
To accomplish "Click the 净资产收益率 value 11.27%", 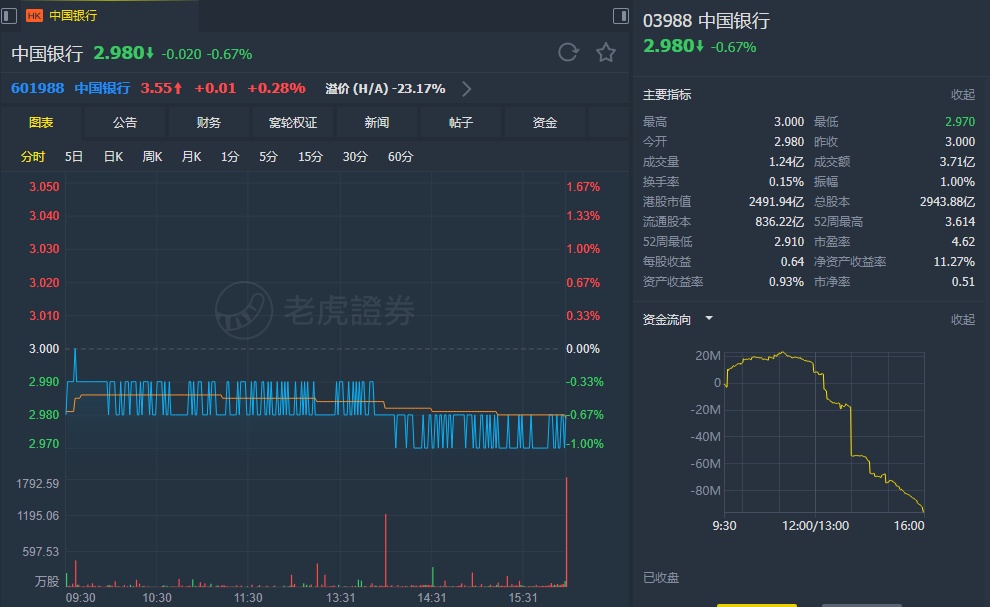I will click(x=954, y=261).
